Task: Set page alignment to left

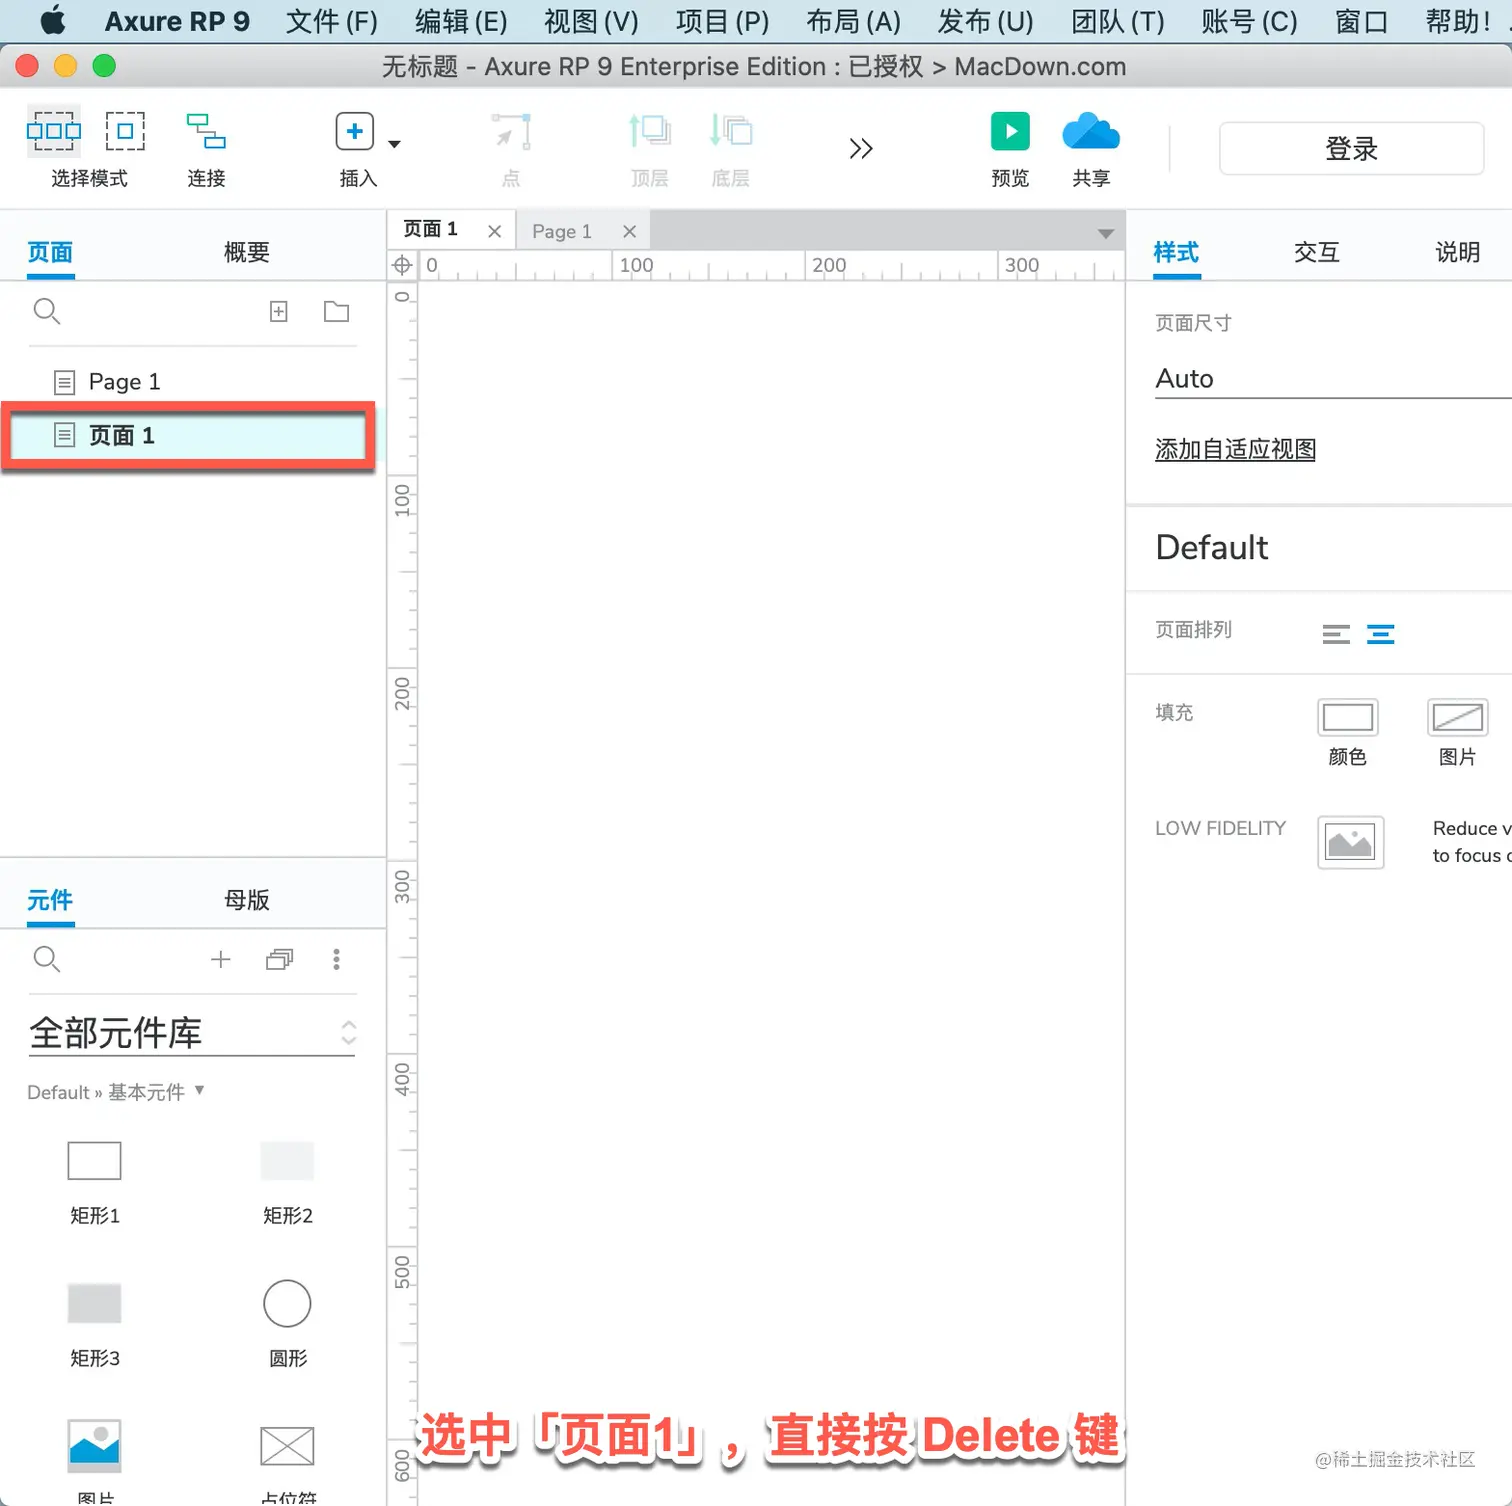Action: 1336,634
